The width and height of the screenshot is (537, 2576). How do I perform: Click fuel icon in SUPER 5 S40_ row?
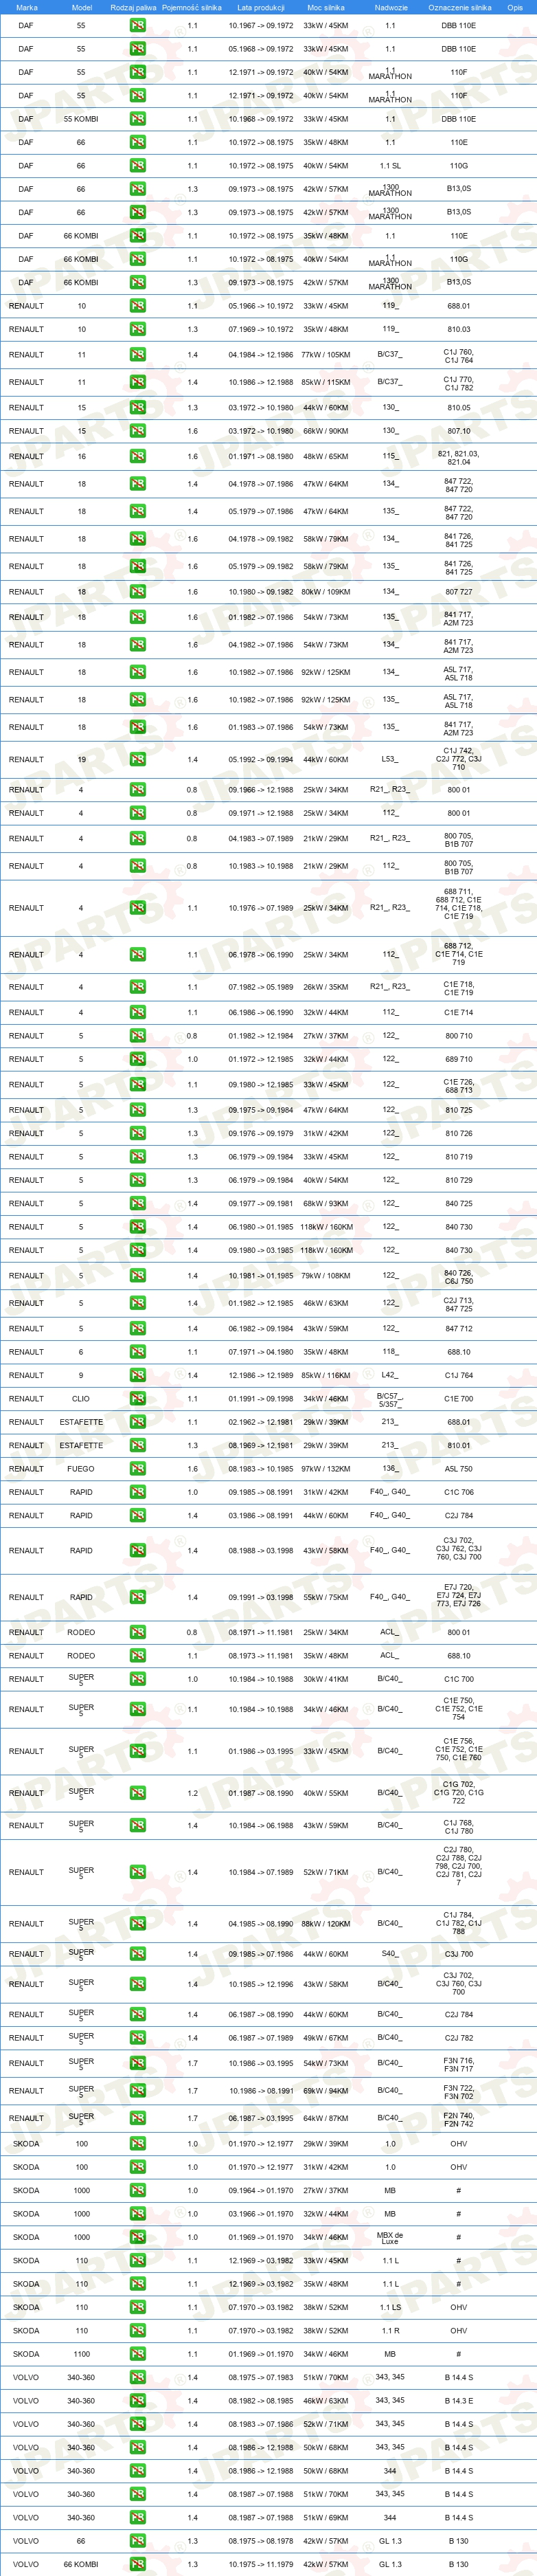(x=137, y=1954)
